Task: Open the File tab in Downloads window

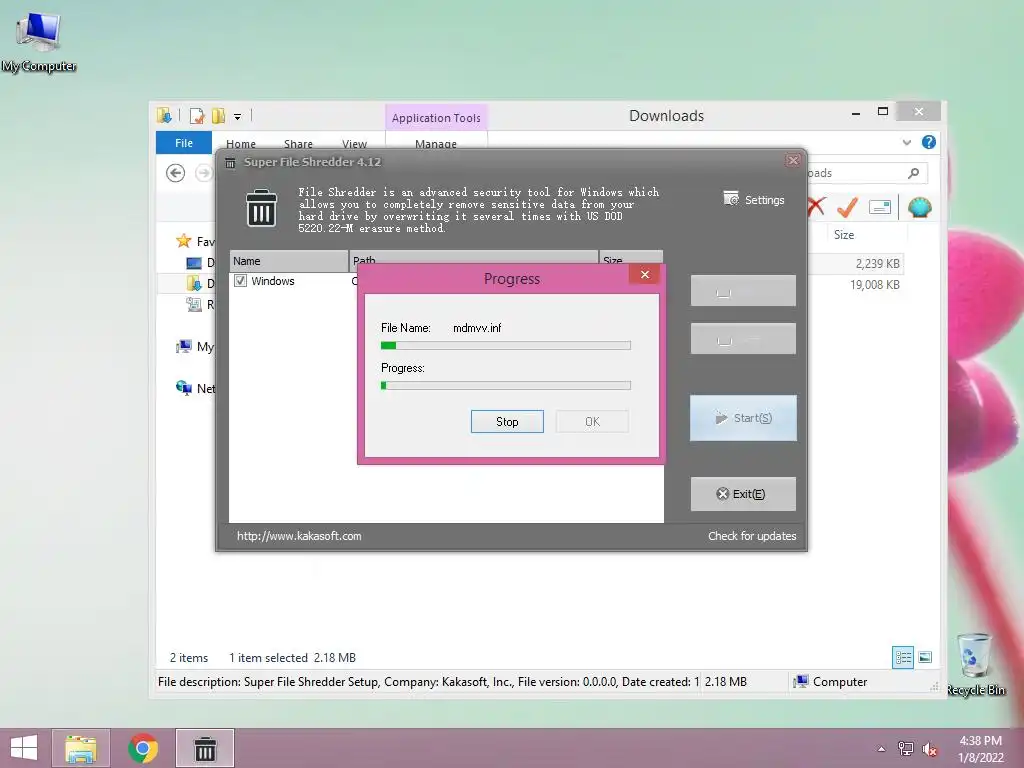Action: (x=184, y=143)
